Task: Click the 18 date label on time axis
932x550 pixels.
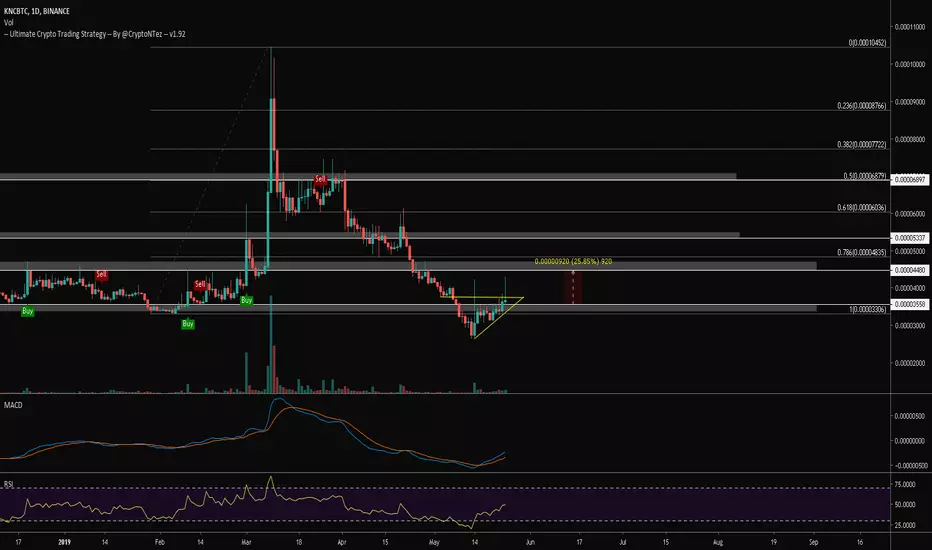Action: (299, 542)
